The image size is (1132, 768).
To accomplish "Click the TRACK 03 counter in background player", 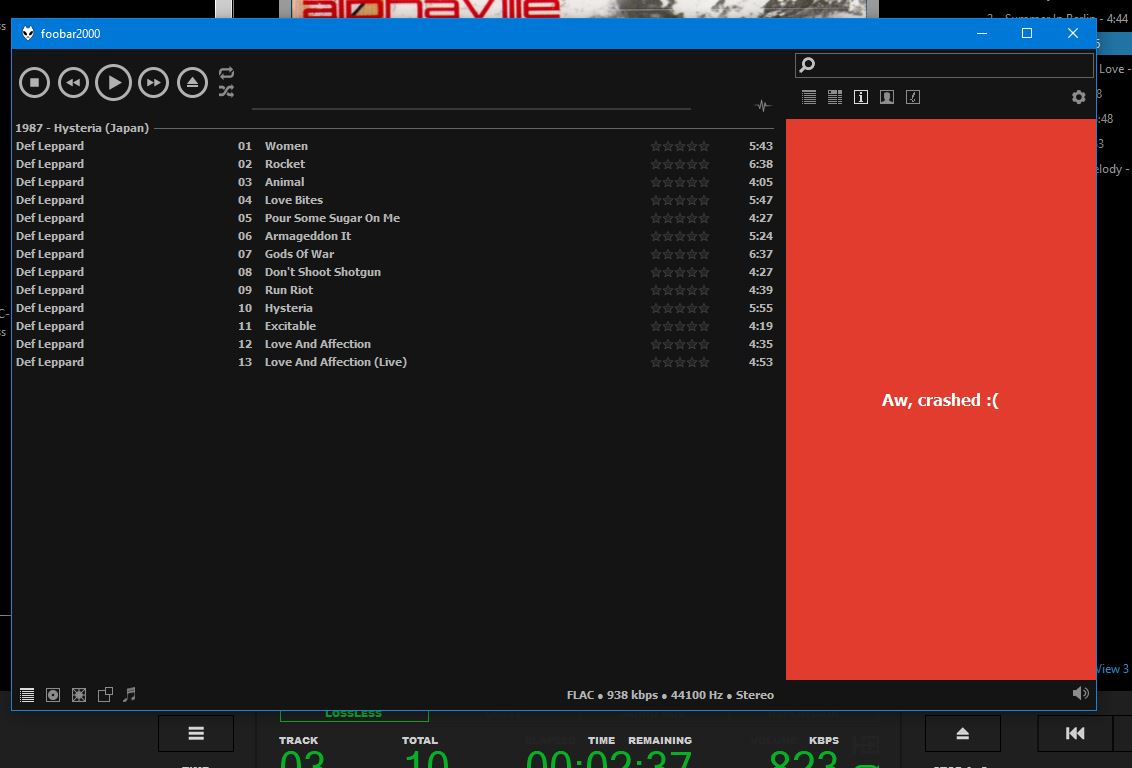I will pos(300,753).
